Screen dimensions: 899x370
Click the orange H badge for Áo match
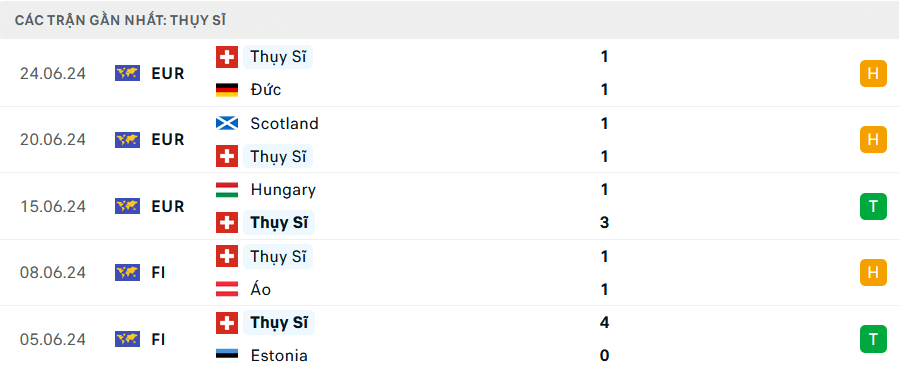click(873, 272)
